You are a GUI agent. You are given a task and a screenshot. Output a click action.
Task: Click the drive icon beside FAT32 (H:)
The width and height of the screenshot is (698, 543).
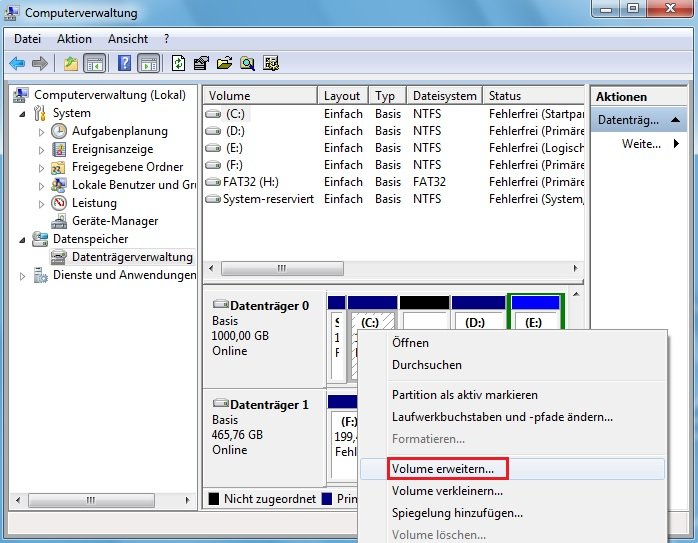[213, 182]
